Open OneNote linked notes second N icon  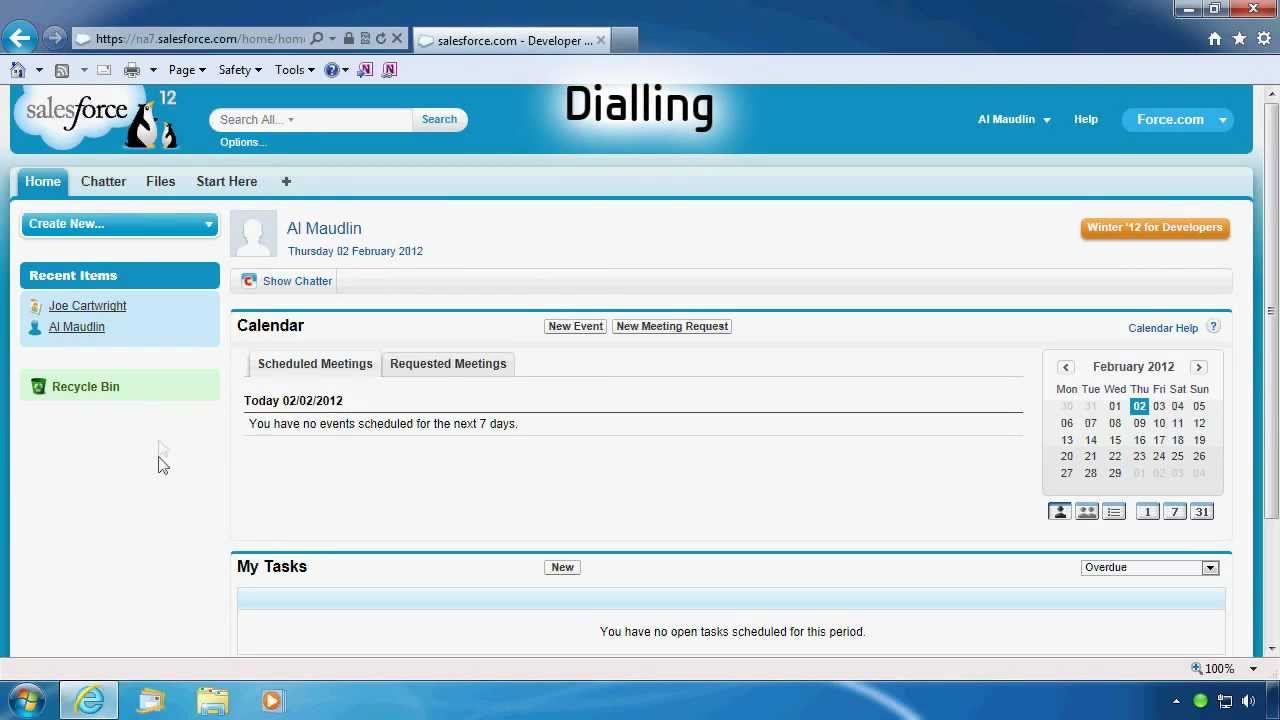pyautogui.click(x=389, y=70)
